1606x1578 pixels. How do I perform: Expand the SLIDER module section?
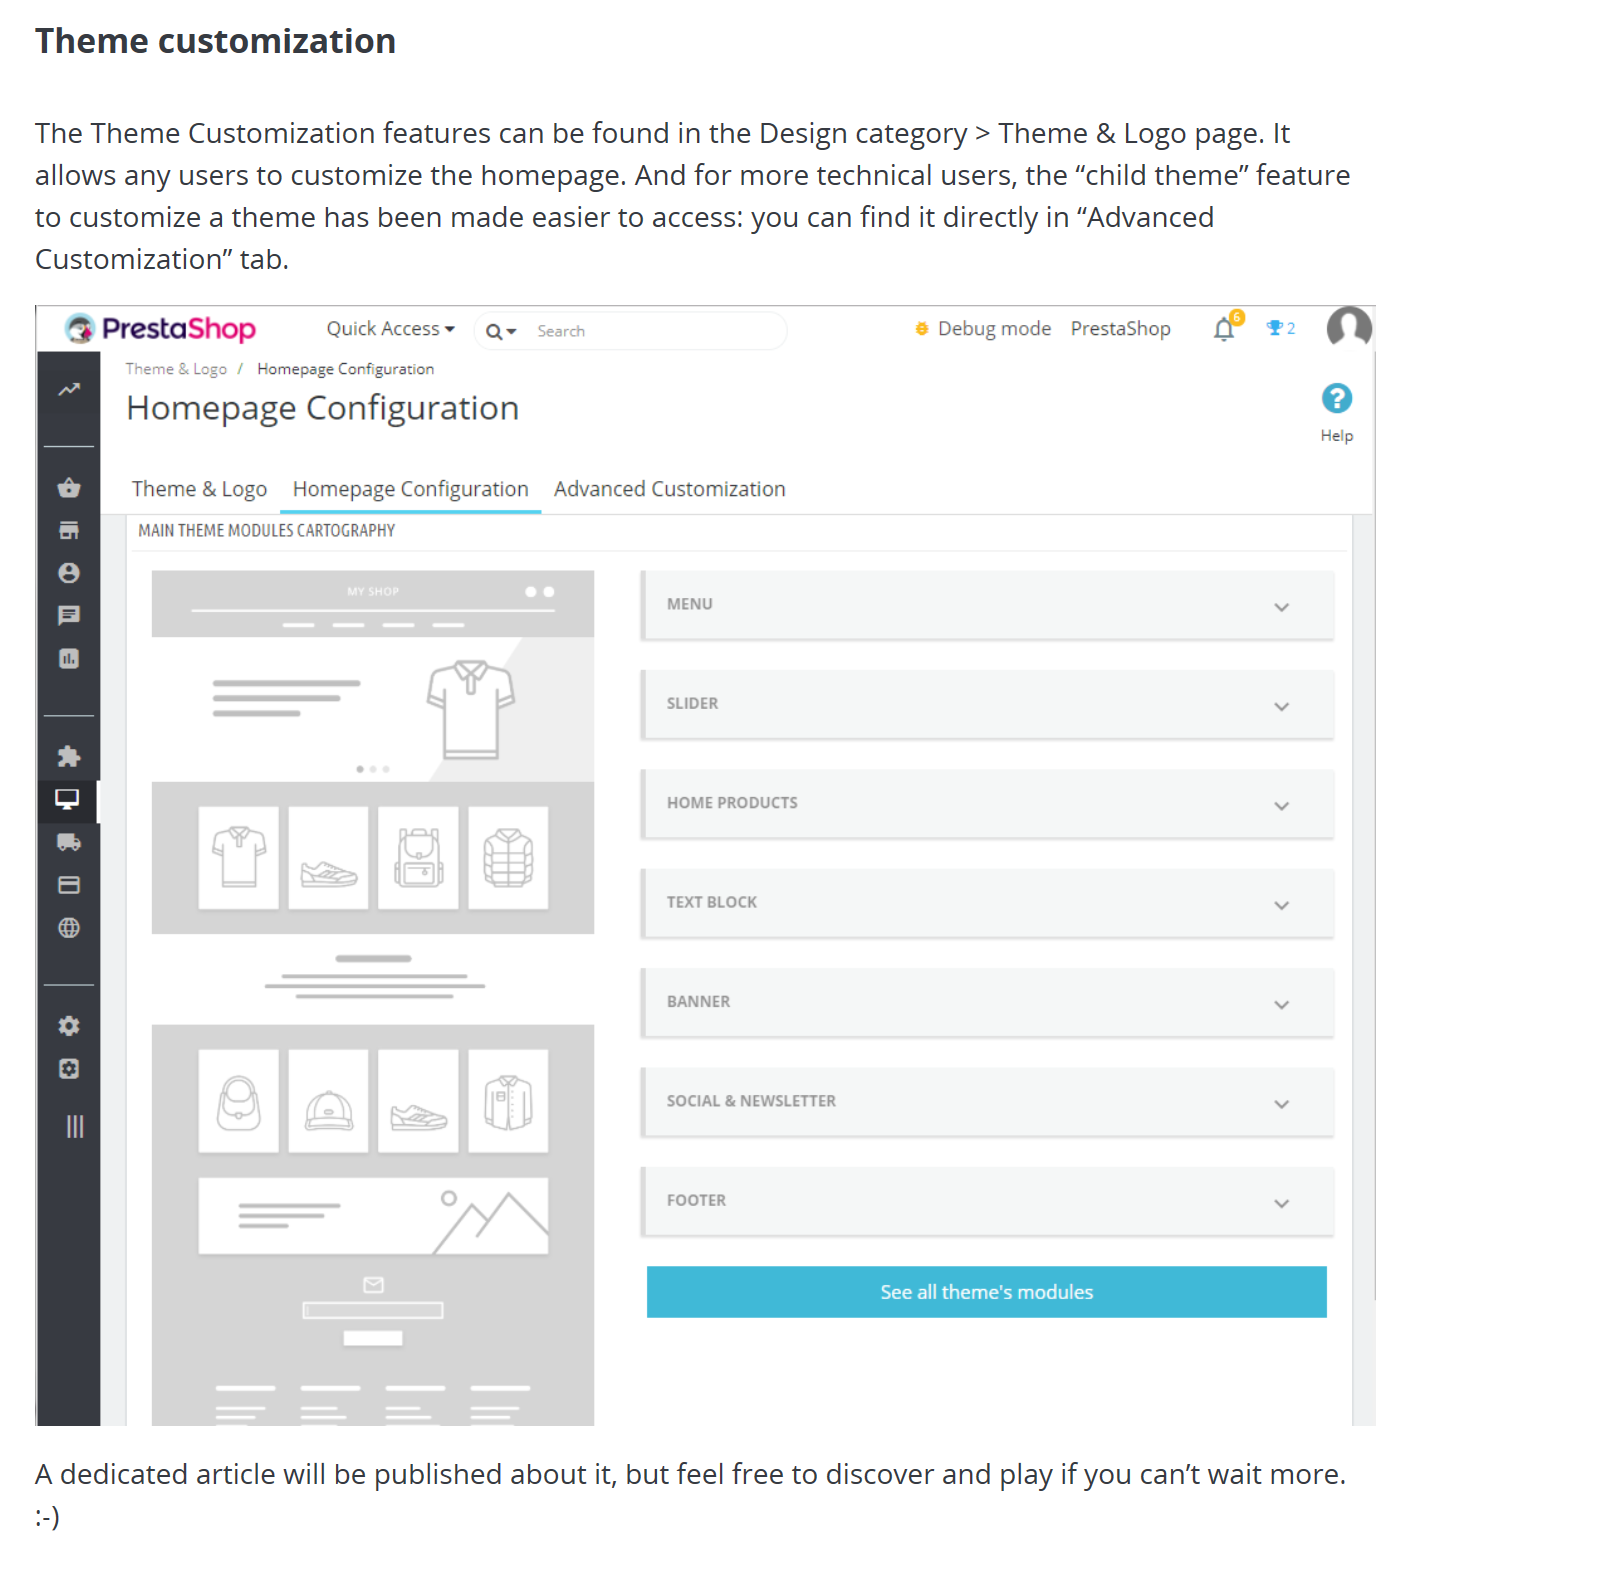pyautogui.click(x=987, y=704)
